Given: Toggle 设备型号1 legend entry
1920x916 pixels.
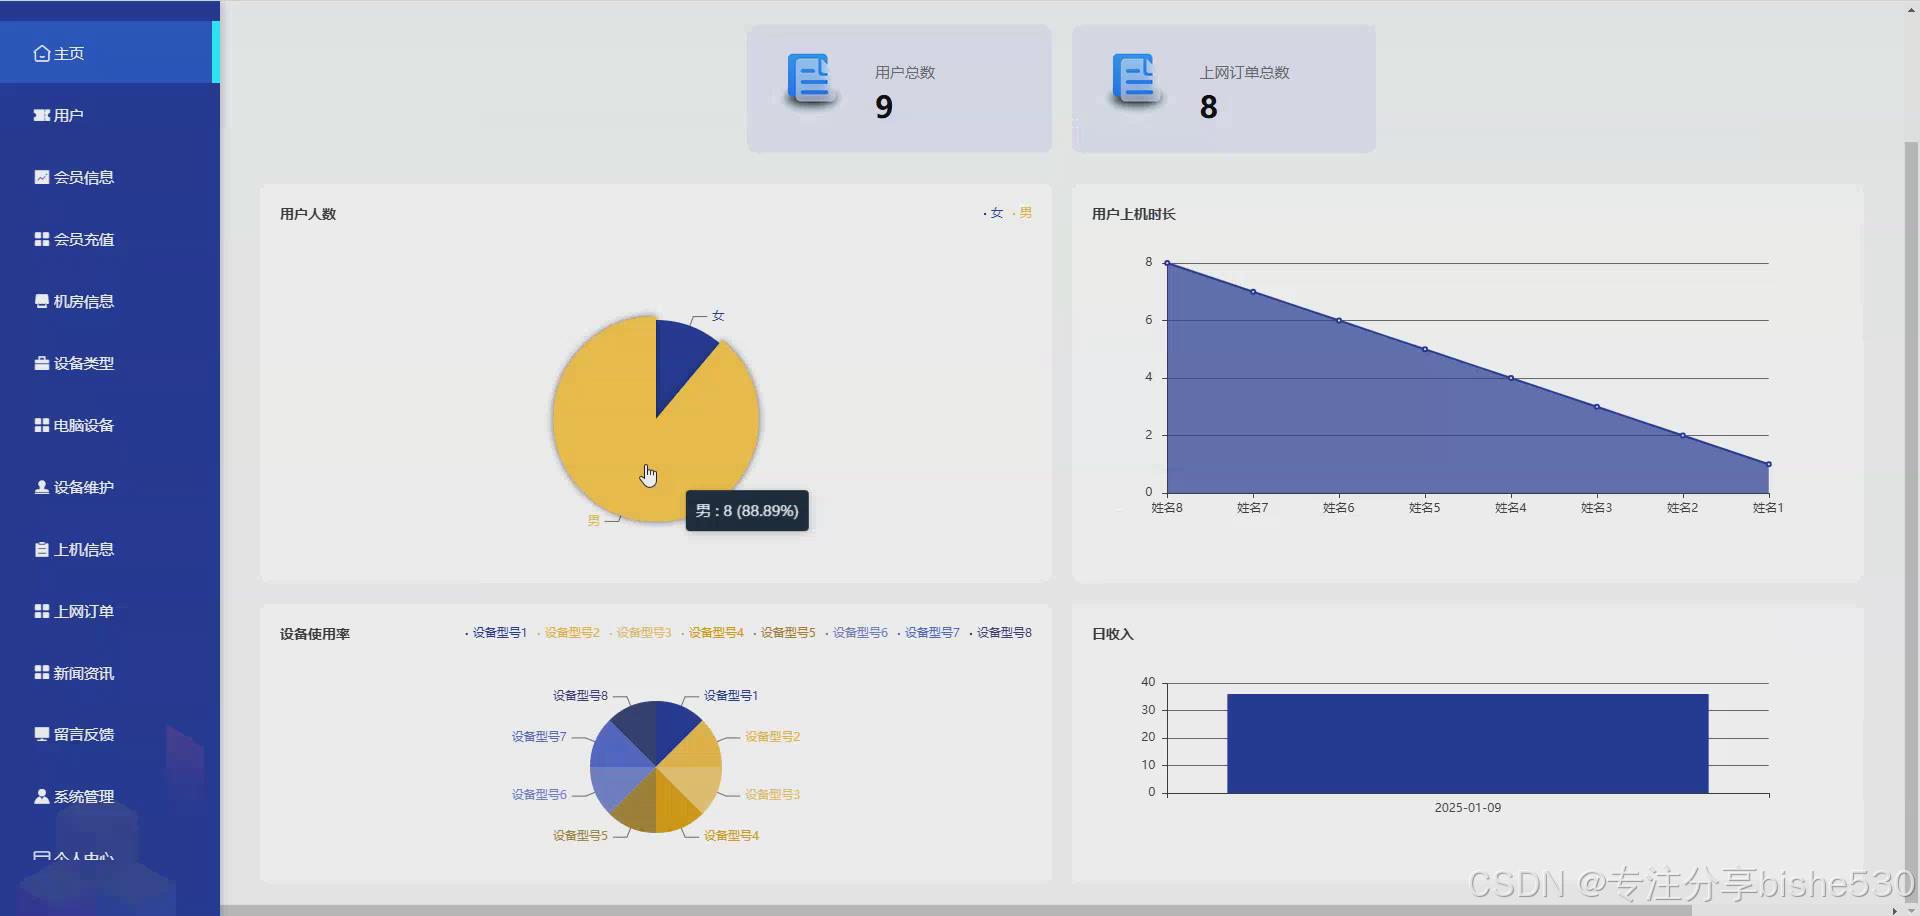Looking at the screenshot, I should tap(496, 632).
